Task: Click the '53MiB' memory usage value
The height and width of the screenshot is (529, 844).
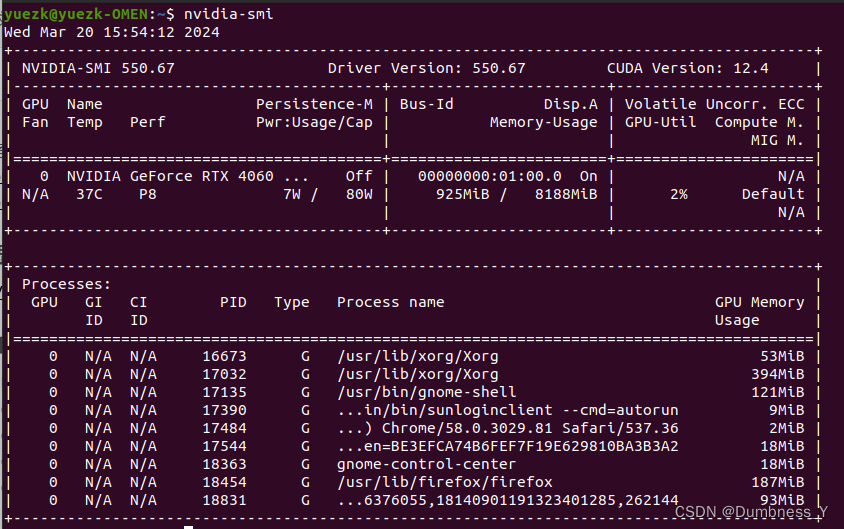Action: [x=782, y=356]
